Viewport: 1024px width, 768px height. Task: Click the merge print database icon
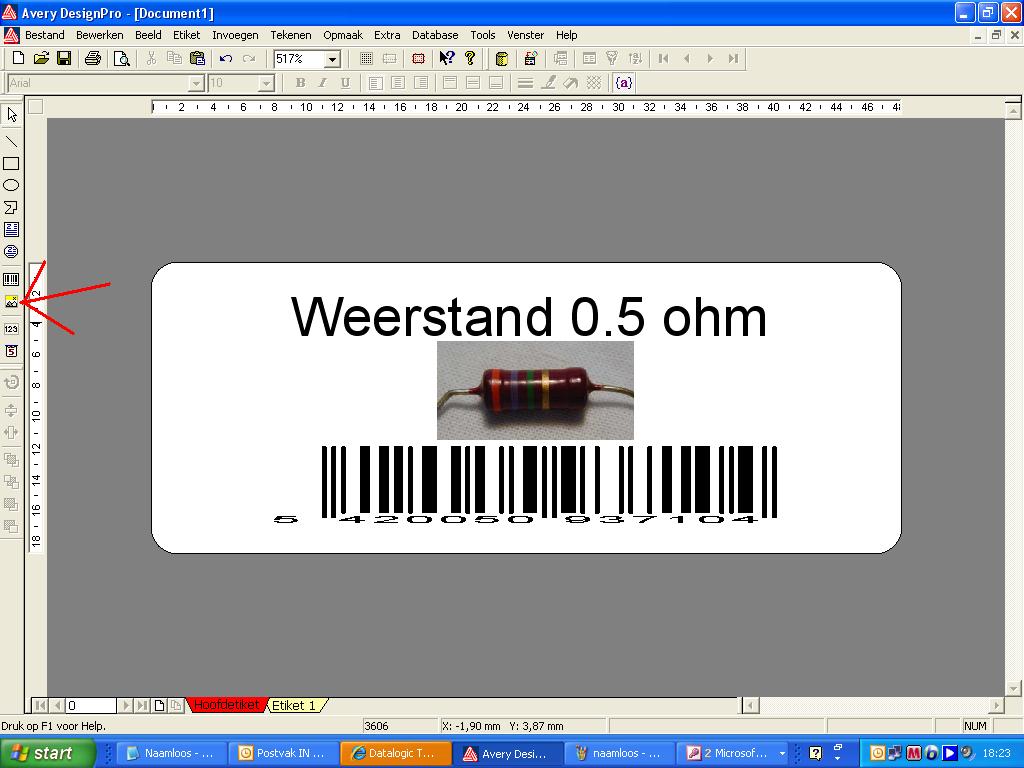(531, 59)
